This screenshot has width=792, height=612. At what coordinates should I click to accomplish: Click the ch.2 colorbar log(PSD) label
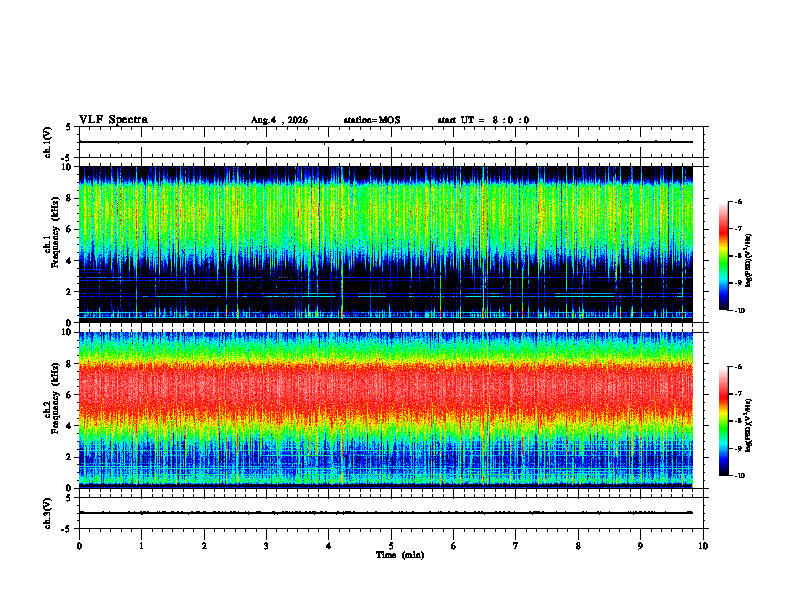click(x=749, y=425)
